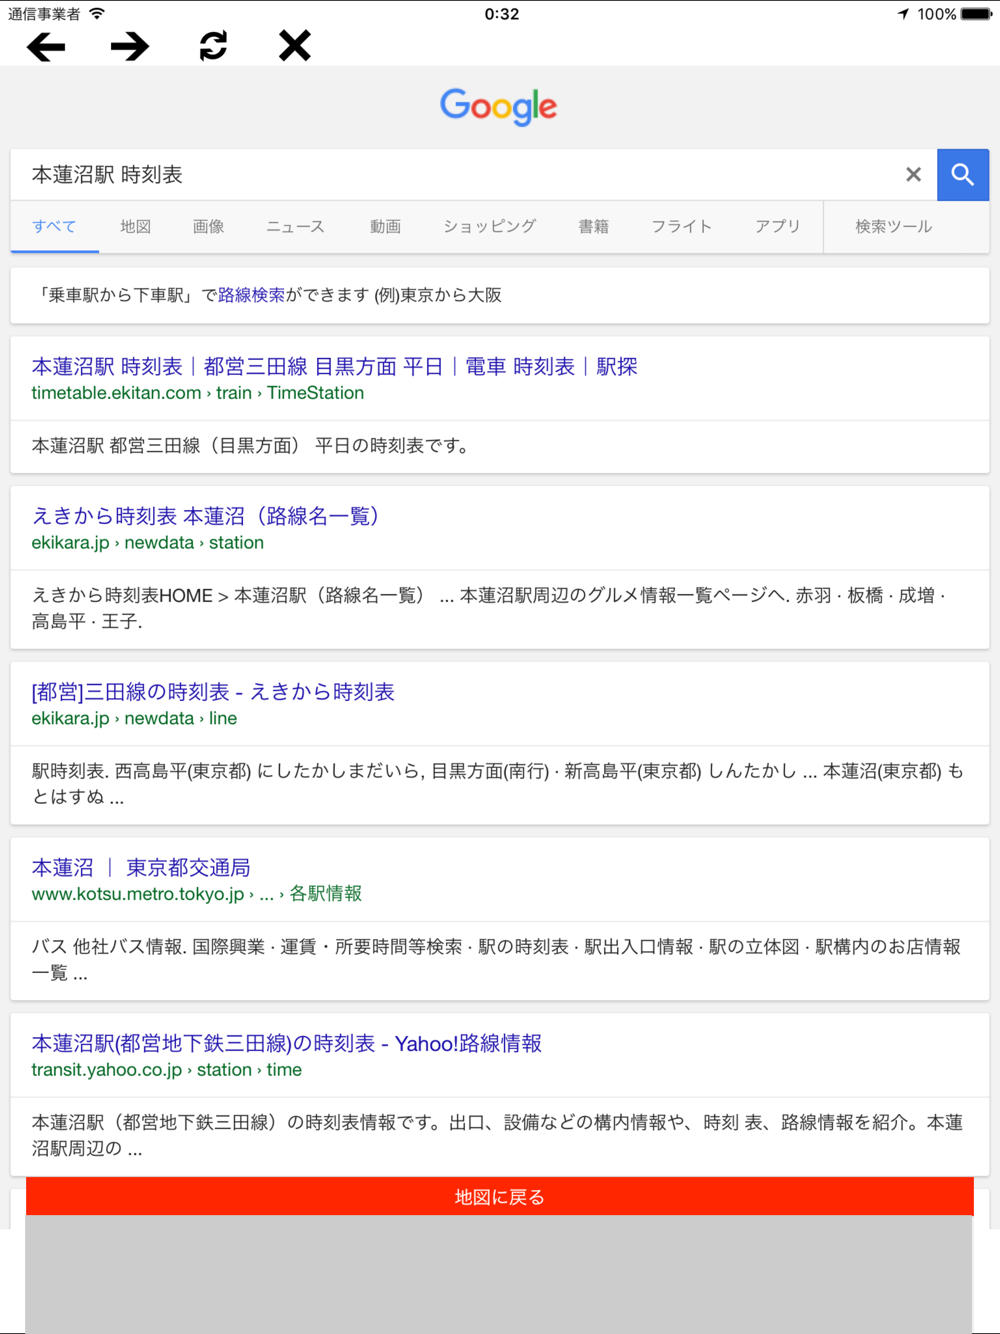Tap the 0:32 clock in status bar

pyautogui.click(x=501, y=14)
